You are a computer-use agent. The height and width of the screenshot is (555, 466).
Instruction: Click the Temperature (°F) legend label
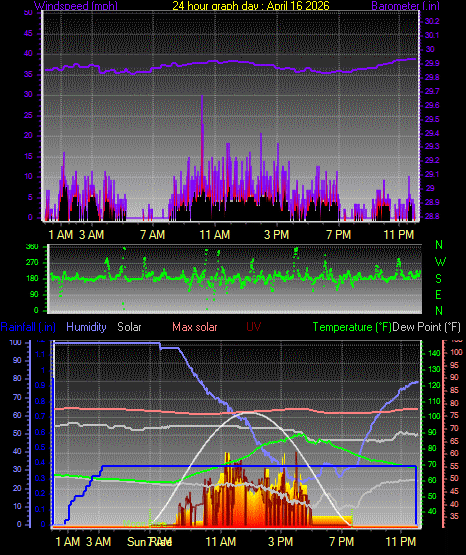point(352,327)
